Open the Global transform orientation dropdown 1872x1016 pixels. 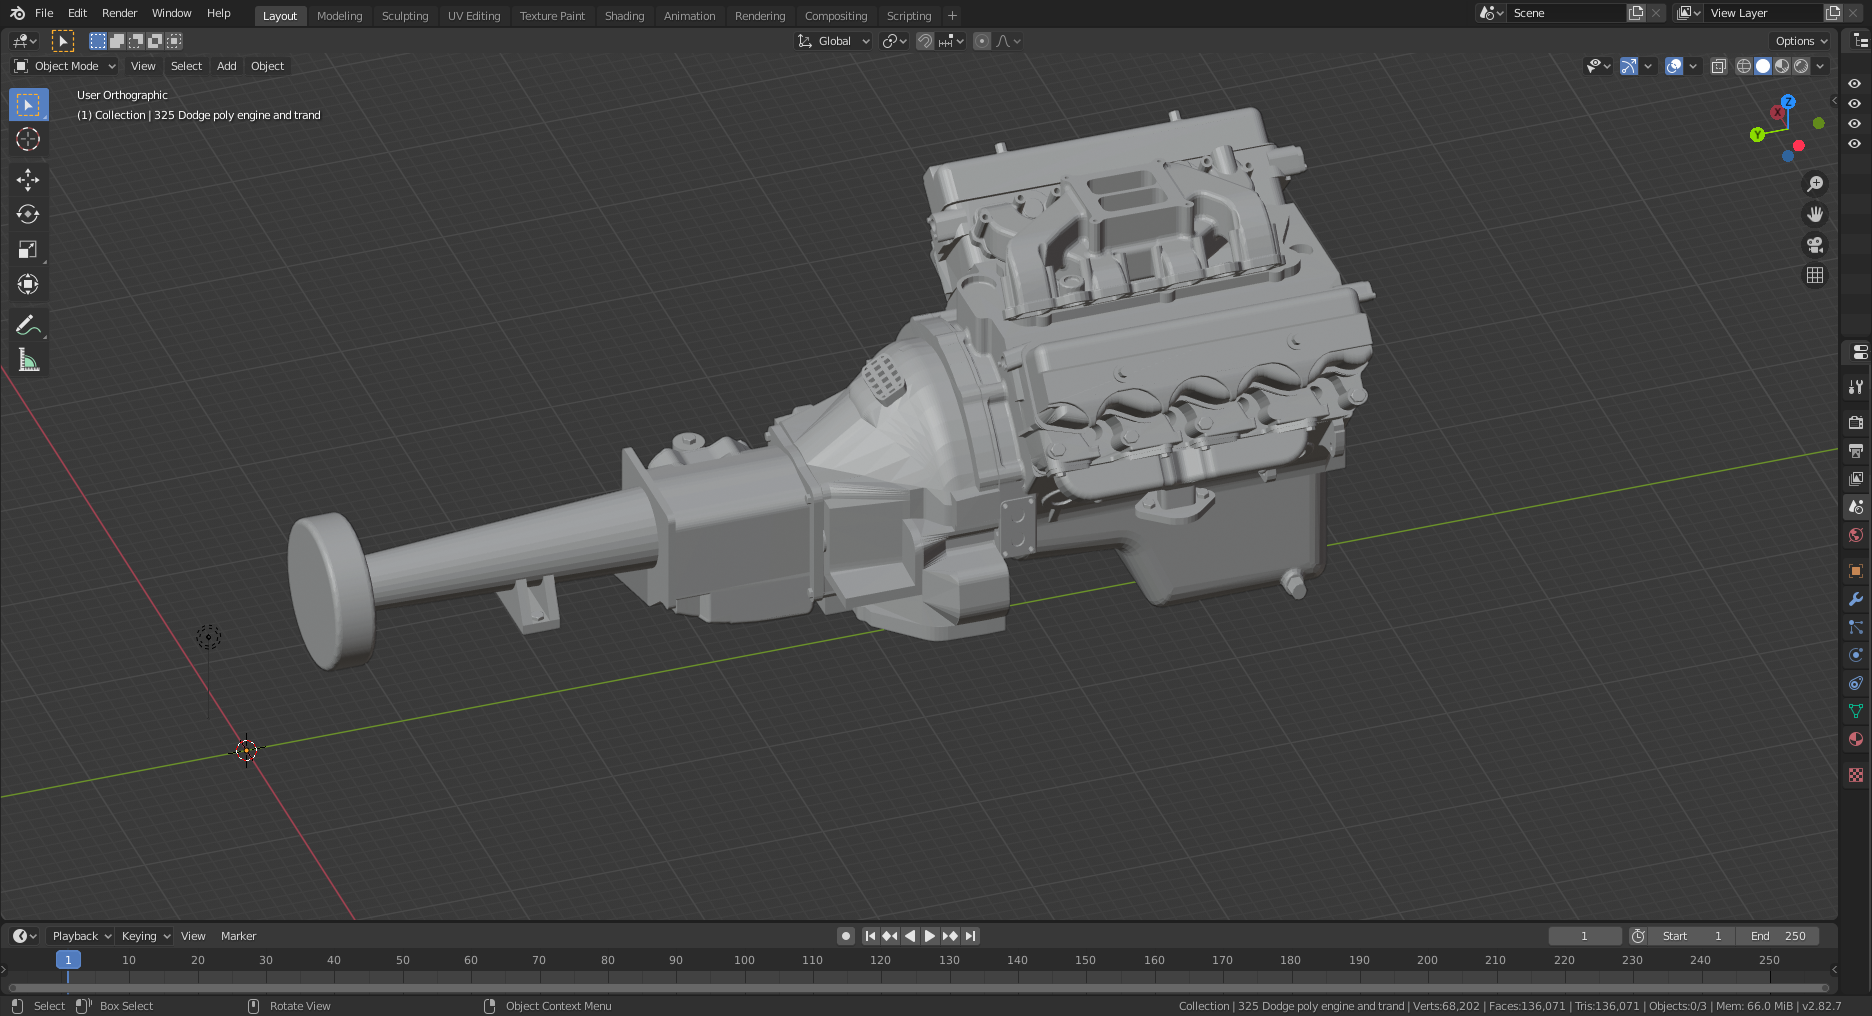tap(834, 41)
